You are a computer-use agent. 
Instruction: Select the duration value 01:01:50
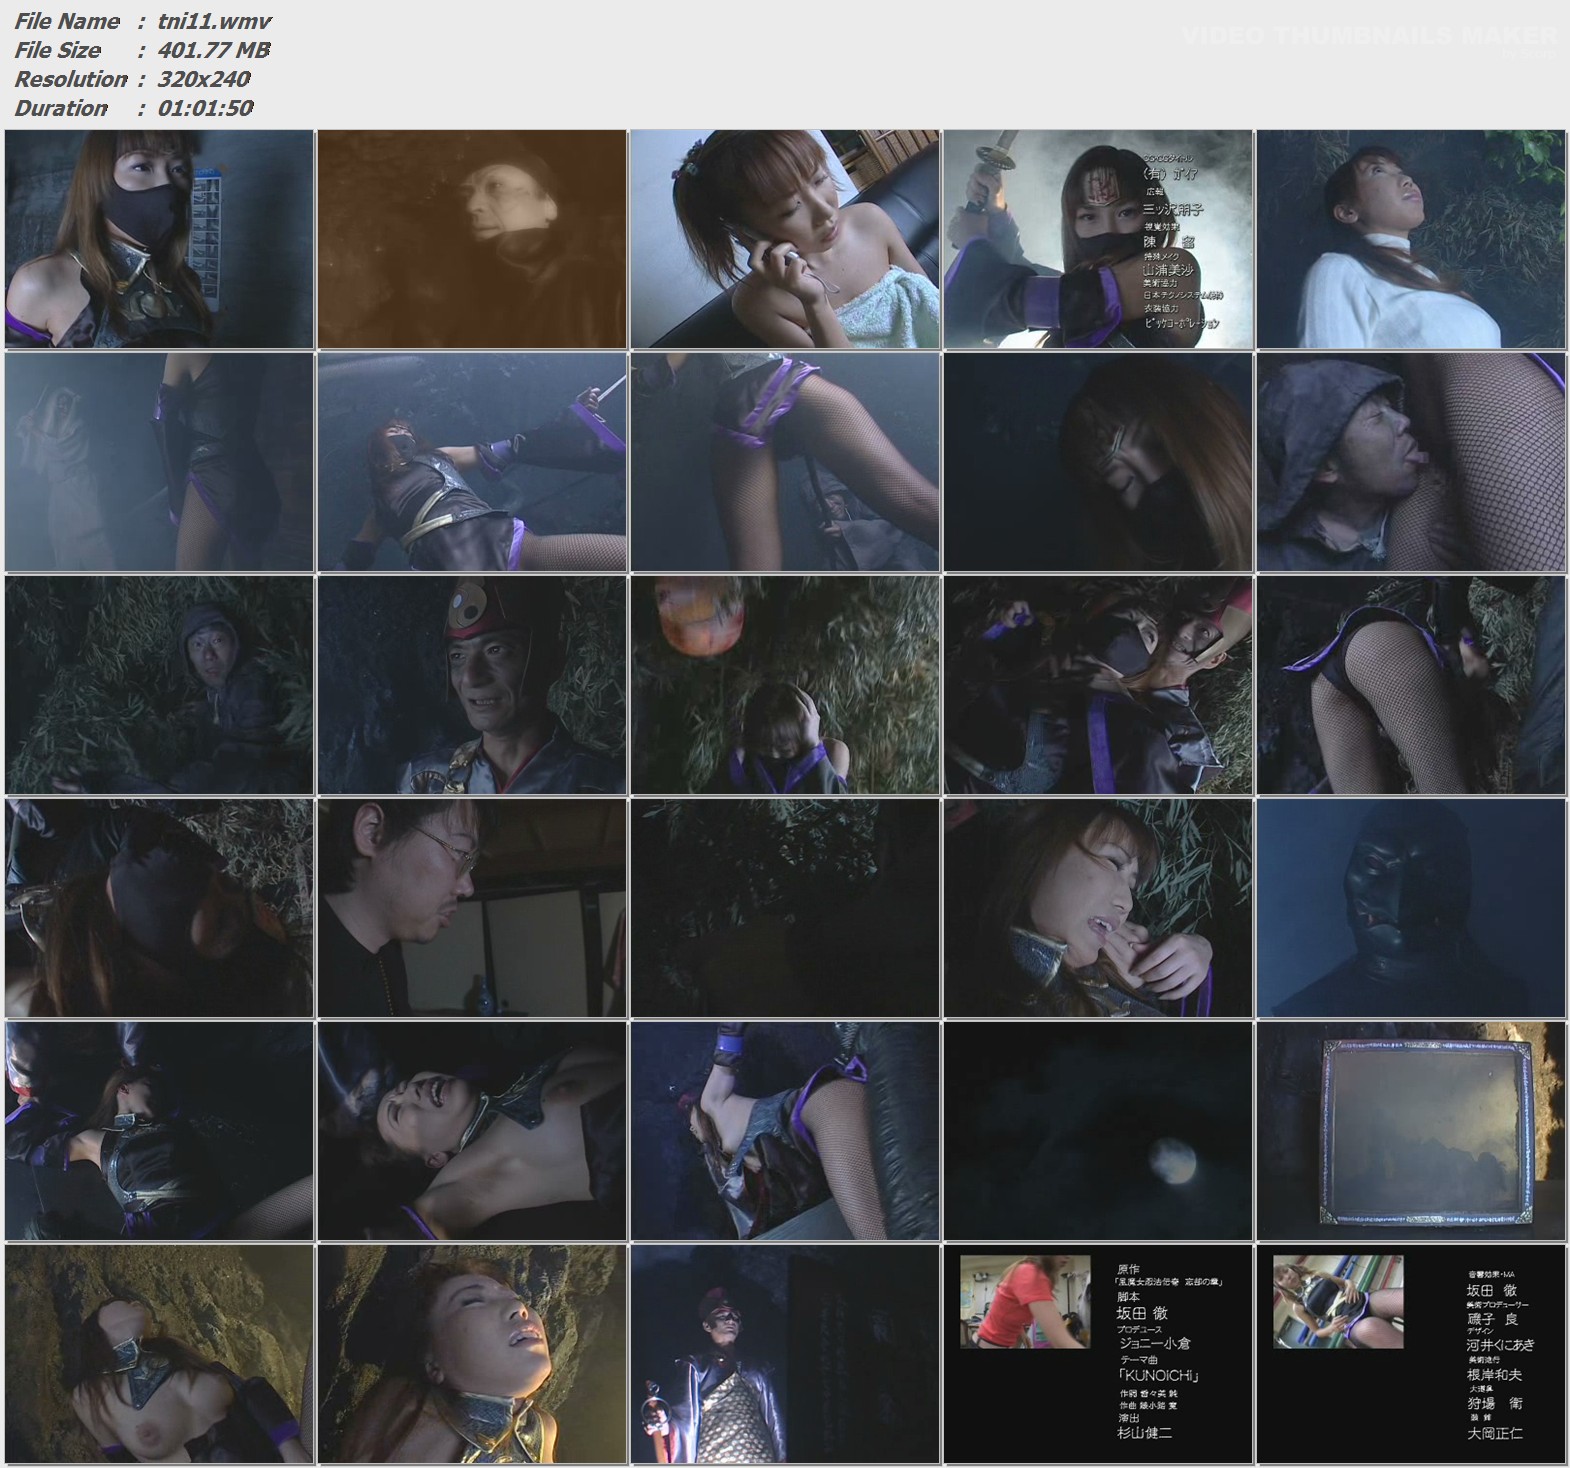click(x=205, y=108)
